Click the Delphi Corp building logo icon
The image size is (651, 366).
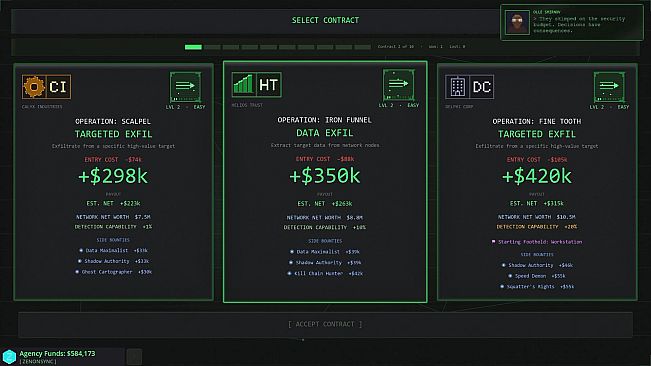[457, 87]
